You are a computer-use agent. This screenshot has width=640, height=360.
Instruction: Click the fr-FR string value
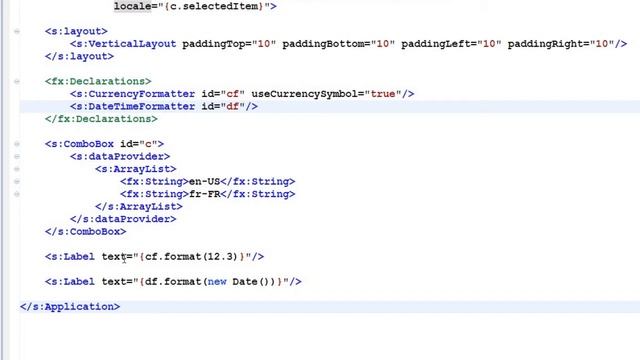tap(204, 194)
